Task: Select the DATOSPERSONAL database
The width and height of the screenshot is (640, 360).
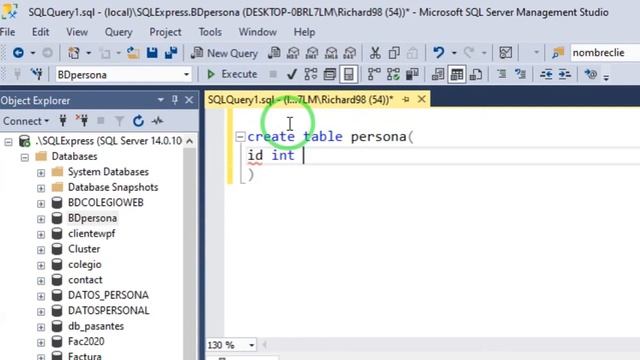Action: pos(109,311)
